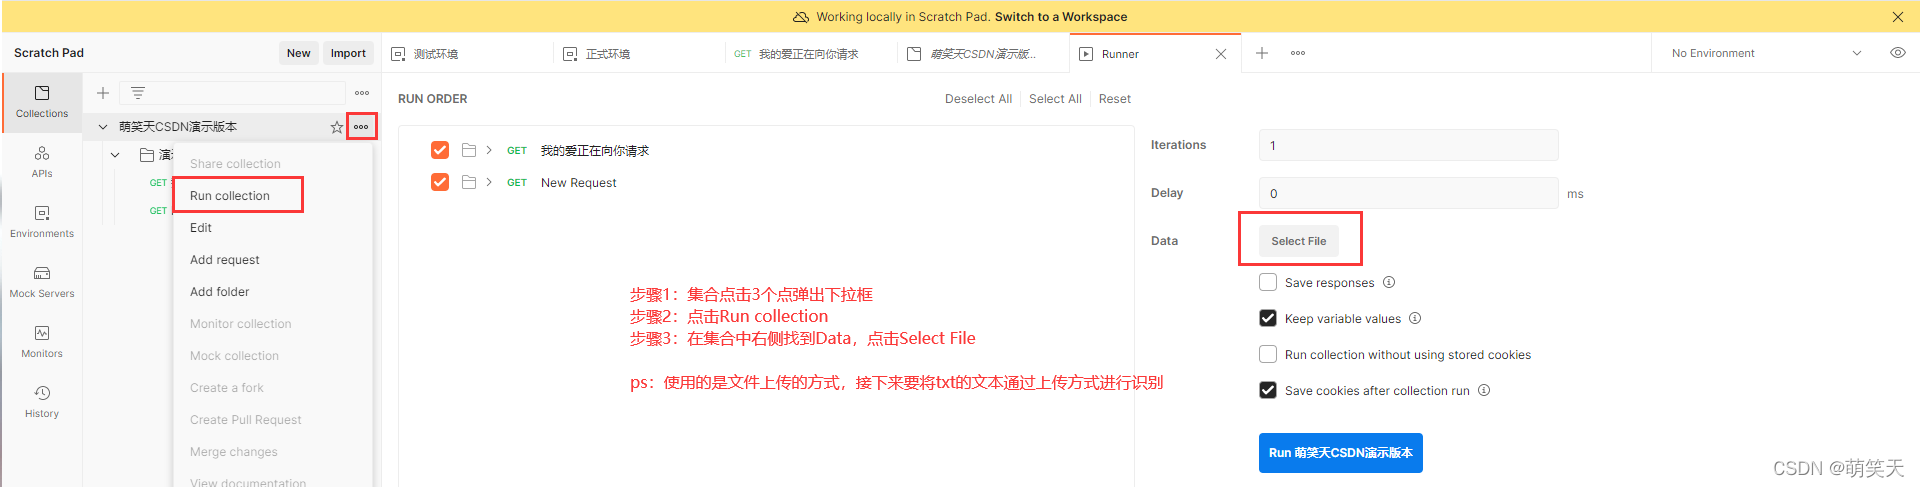Click the Select File button

pyautogui.click(x=1298, y=241)
